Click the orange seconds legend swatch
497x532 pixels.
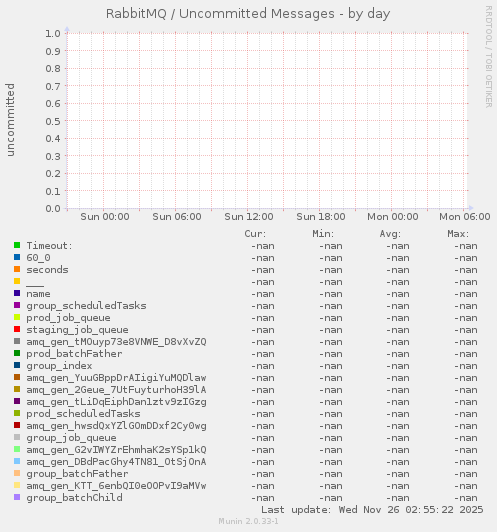click(x=17, y=269)
